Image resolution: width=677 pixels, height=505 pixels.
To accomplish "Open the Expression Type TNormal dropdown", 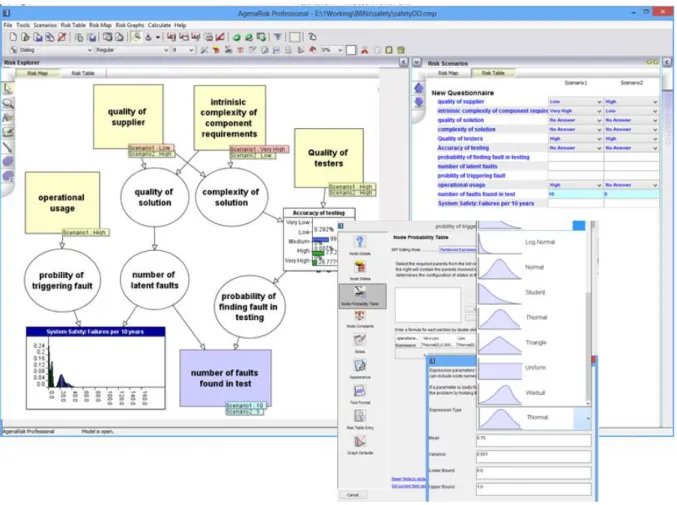I will [534, 418].
